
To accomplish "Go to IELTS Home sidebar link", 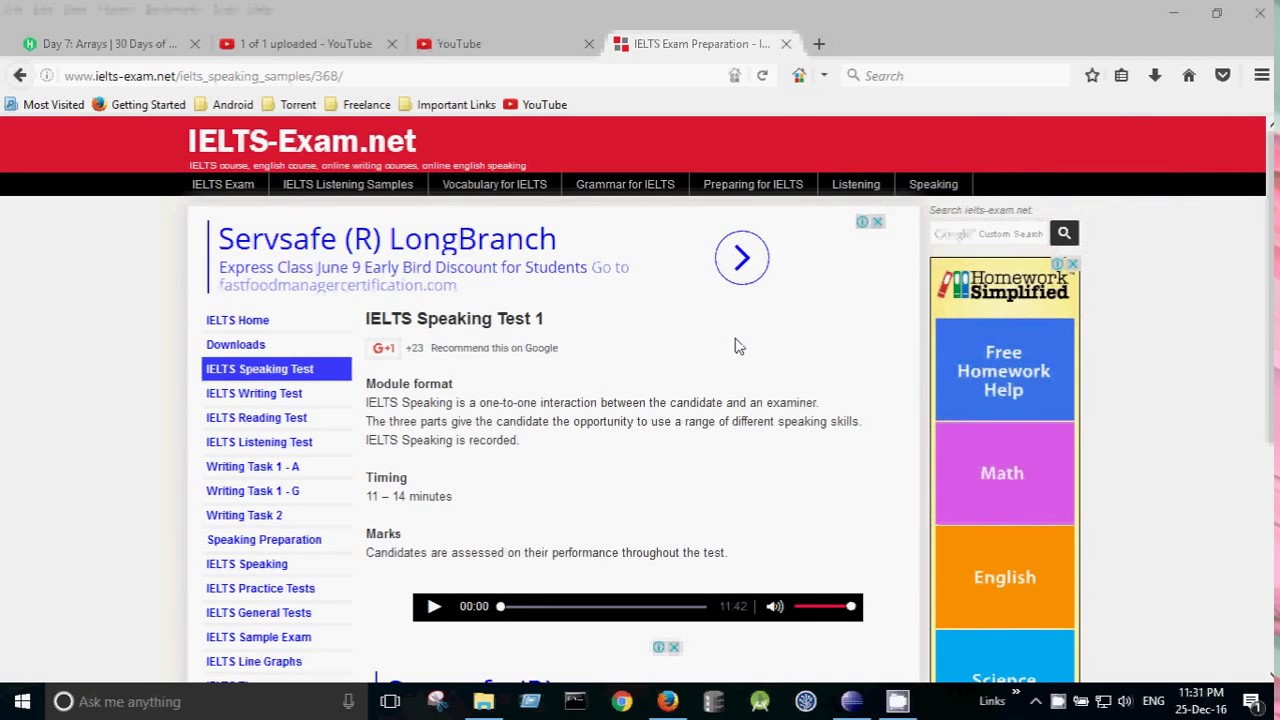I will (x=237, y=320).
